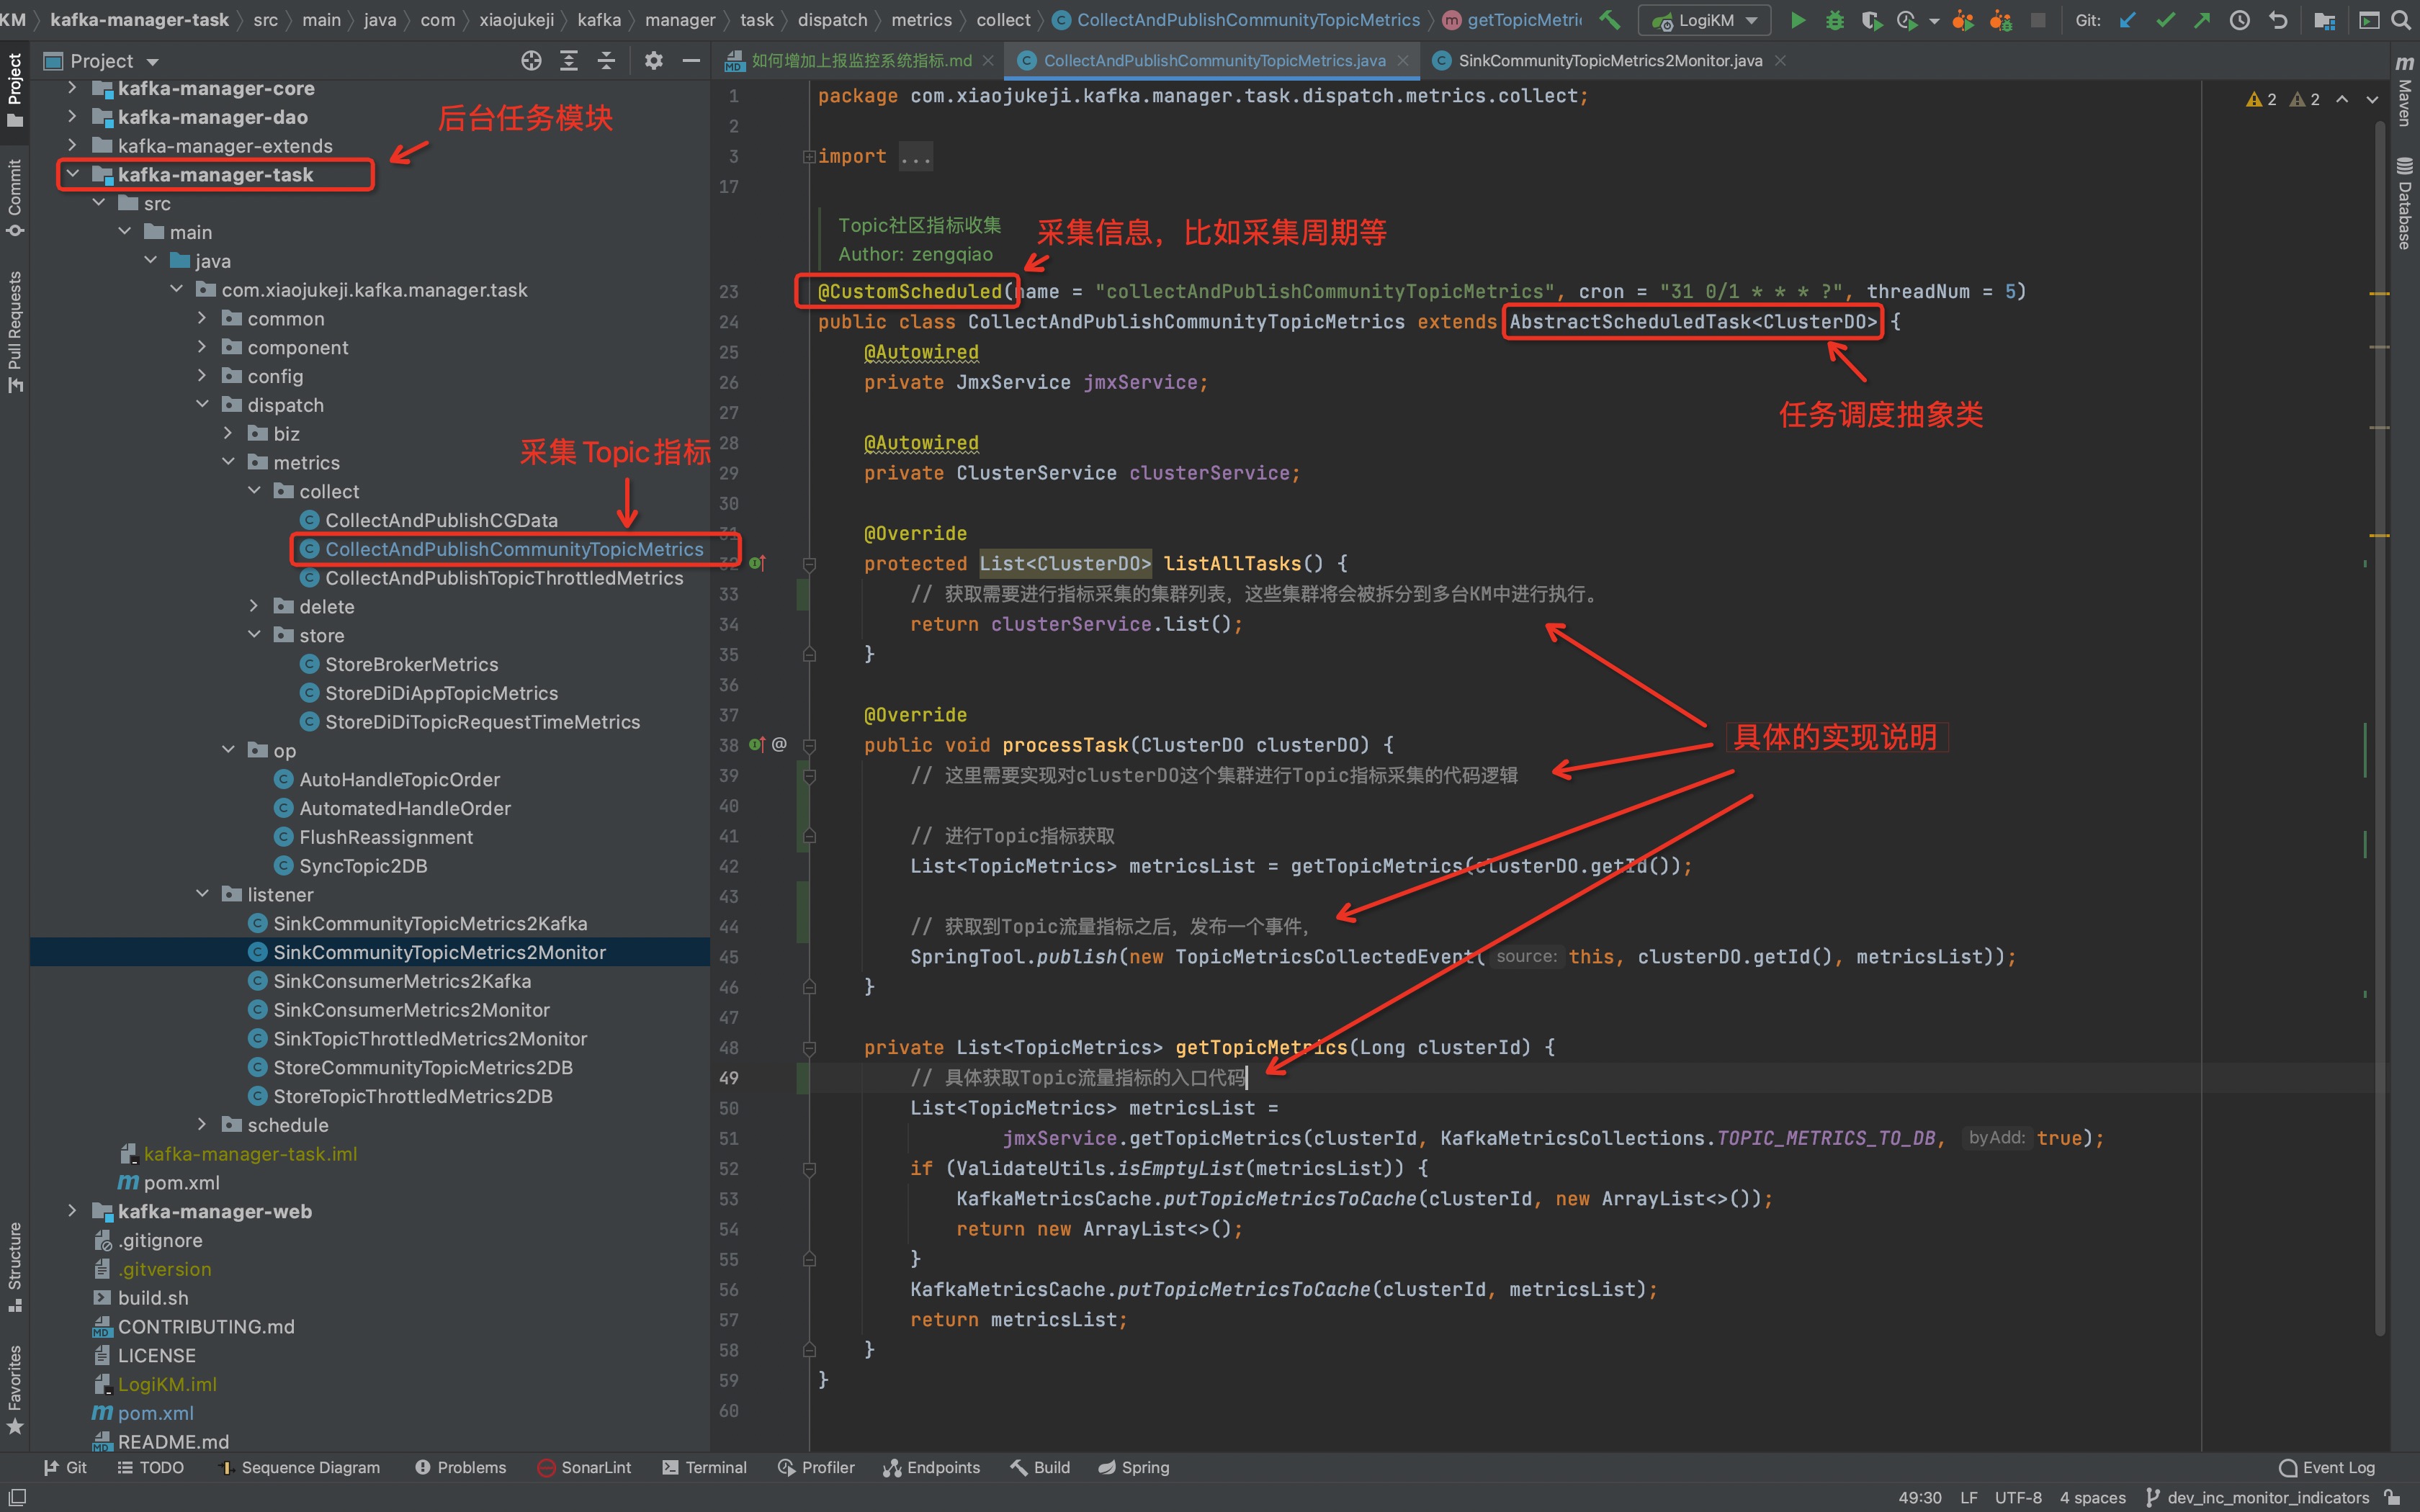Click the locate-file crosshair icon in the Project panel
This screenshot has width=2420, height=1512.
(531, 61)
